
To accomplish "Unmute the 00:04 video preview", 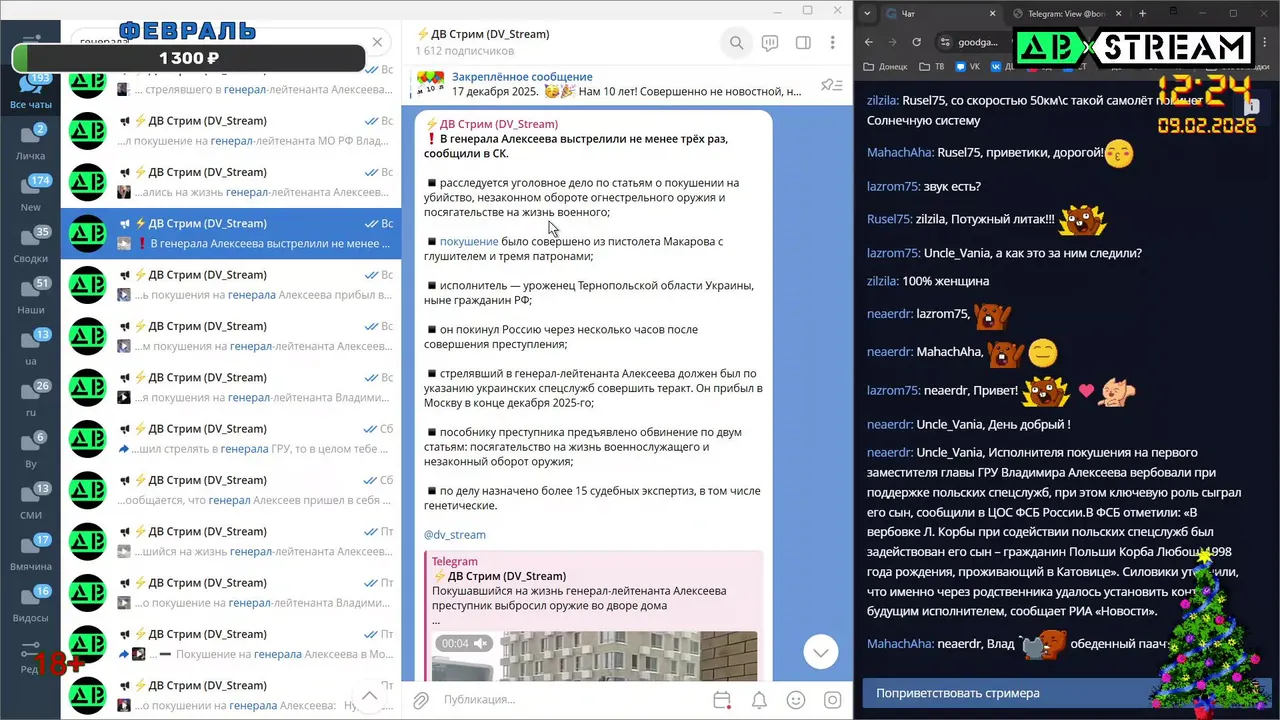I will pyautogui.click(x=481, y=643).
